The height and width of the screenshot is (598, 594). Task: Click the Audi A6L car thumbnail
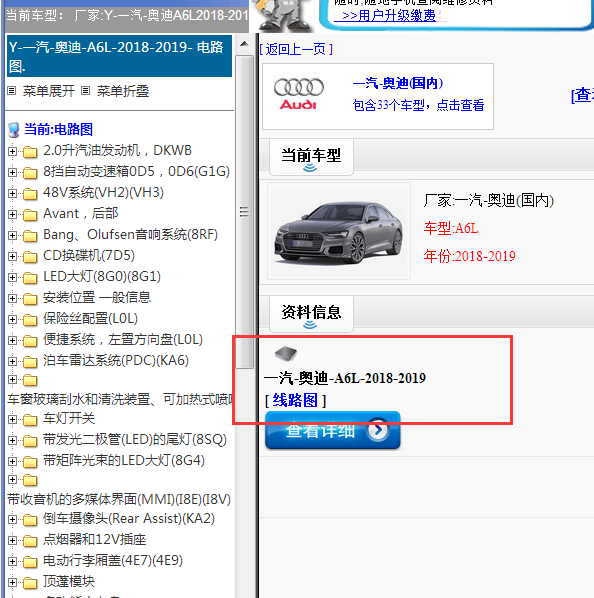(339, 231)
